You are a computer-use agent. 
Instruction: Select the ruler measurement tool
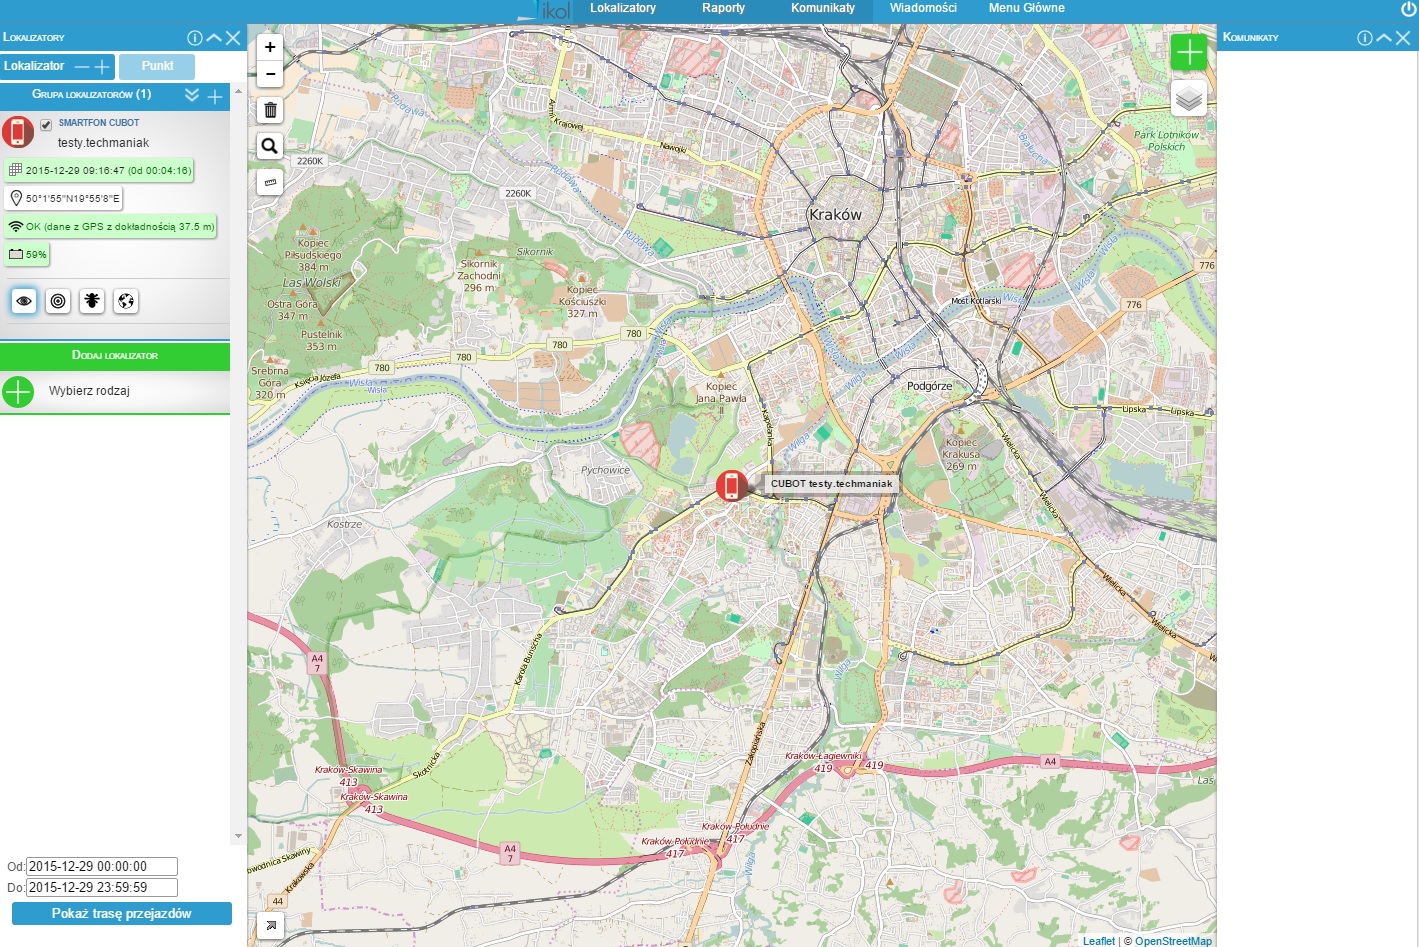tap(270, 182)
